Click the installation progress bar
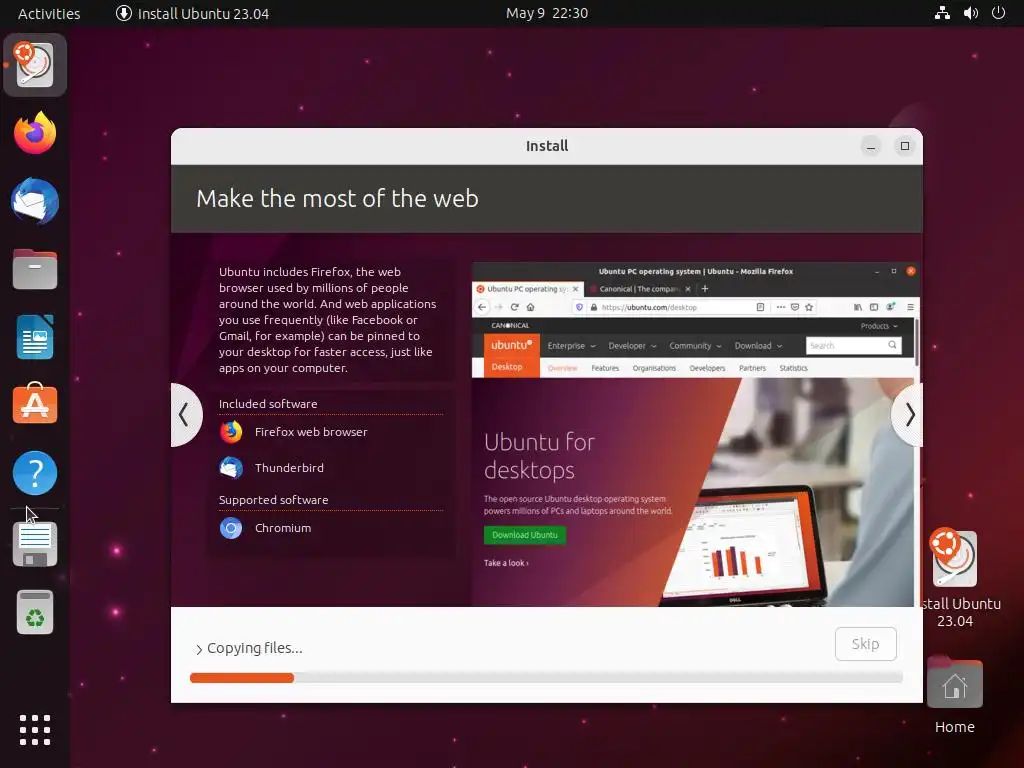 [546, 678]
